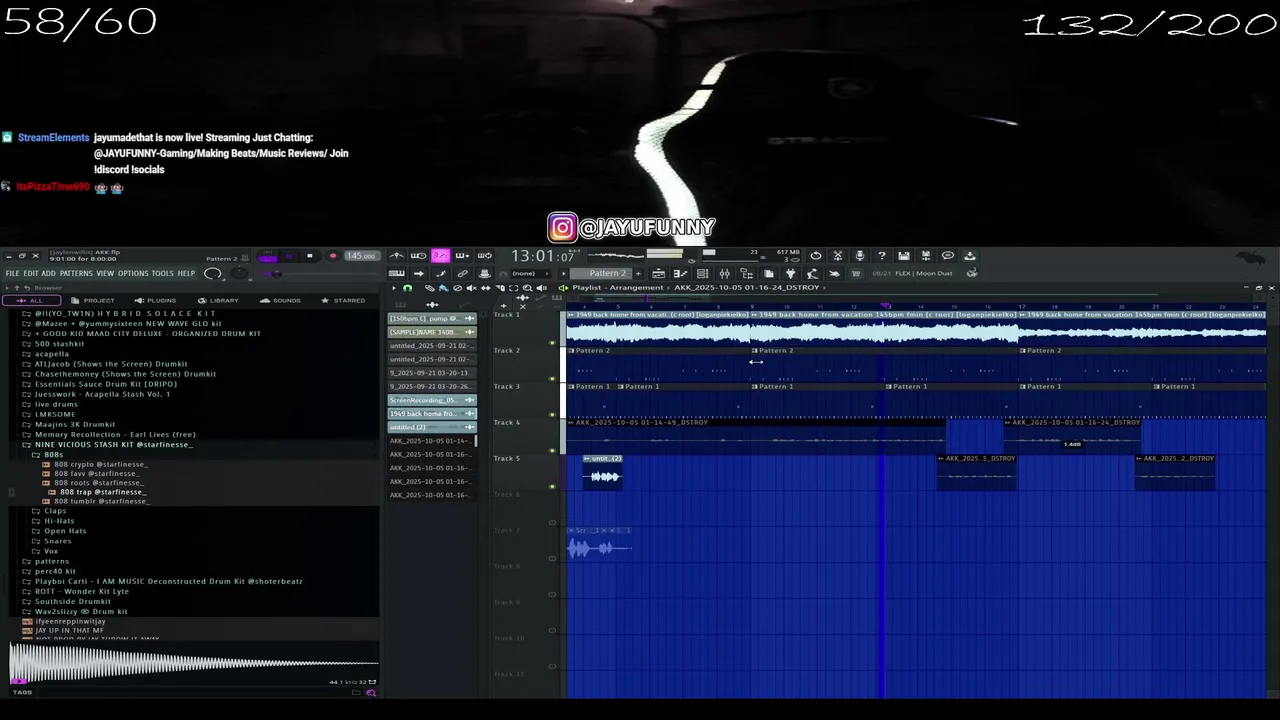Click the playlist magnet snap icon

tap(407, 288)
